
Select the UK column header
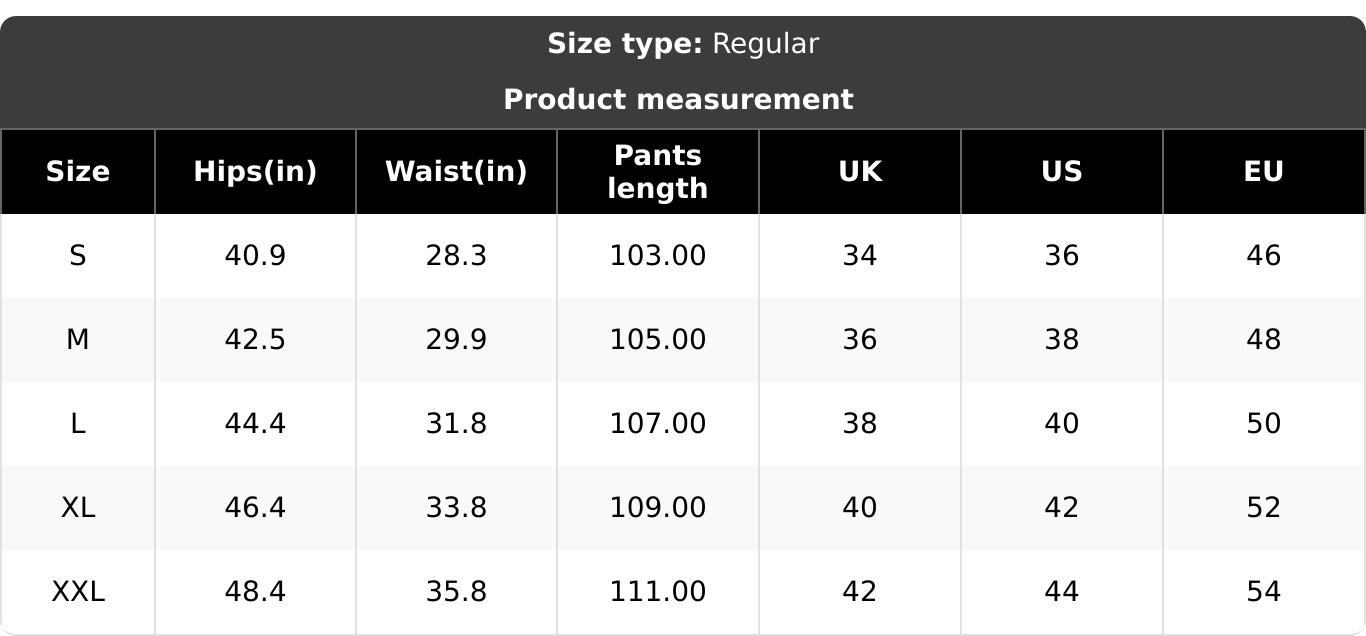pos(860,172)
